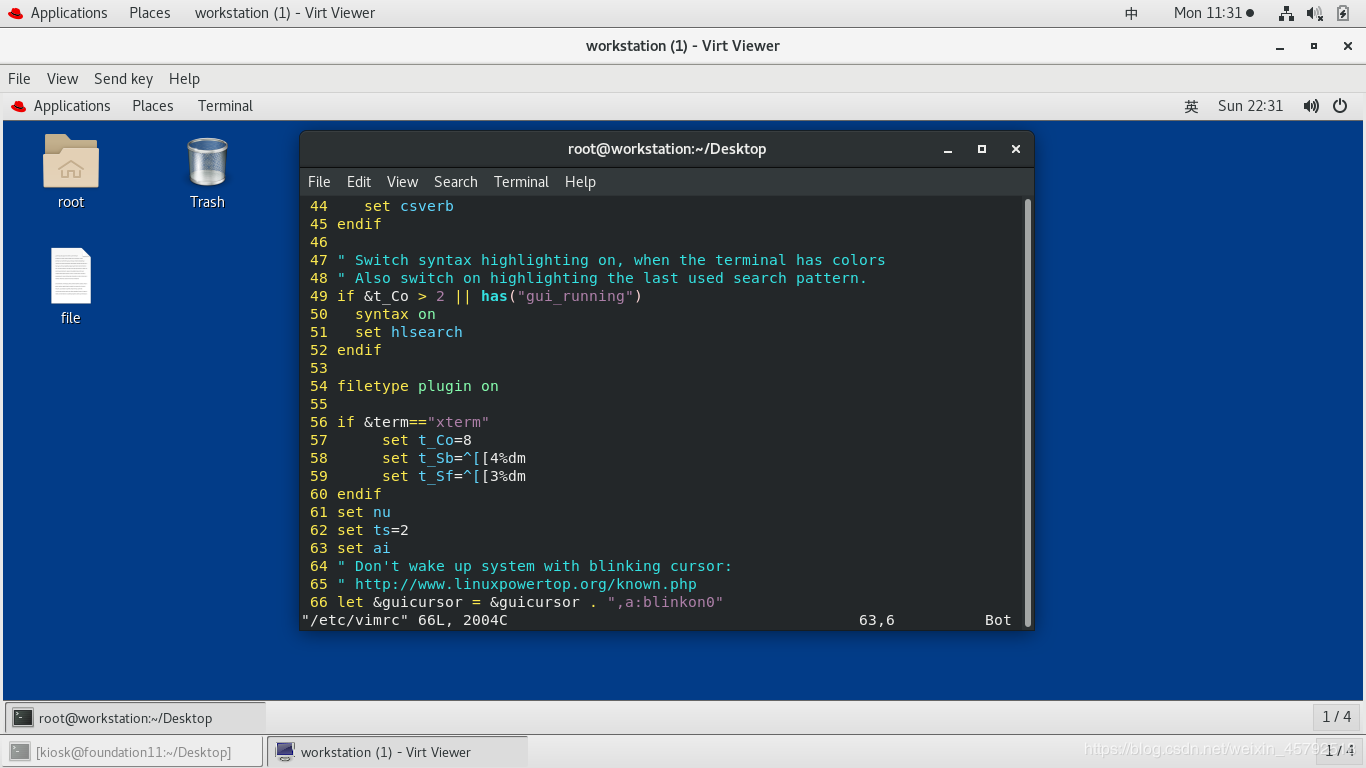The width and height of the screenshot is (1366, 768).
Task: Open the terminal Search menu
Action: pos(456,182)
